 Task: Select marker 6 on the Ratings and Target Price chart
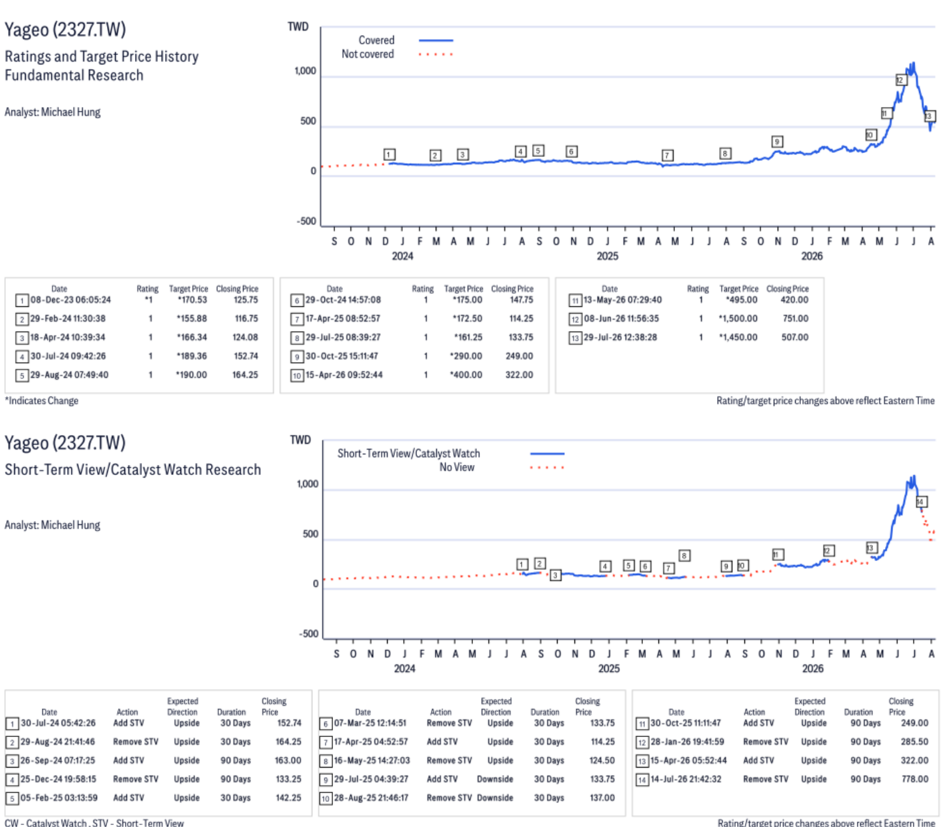click(572, 151)
